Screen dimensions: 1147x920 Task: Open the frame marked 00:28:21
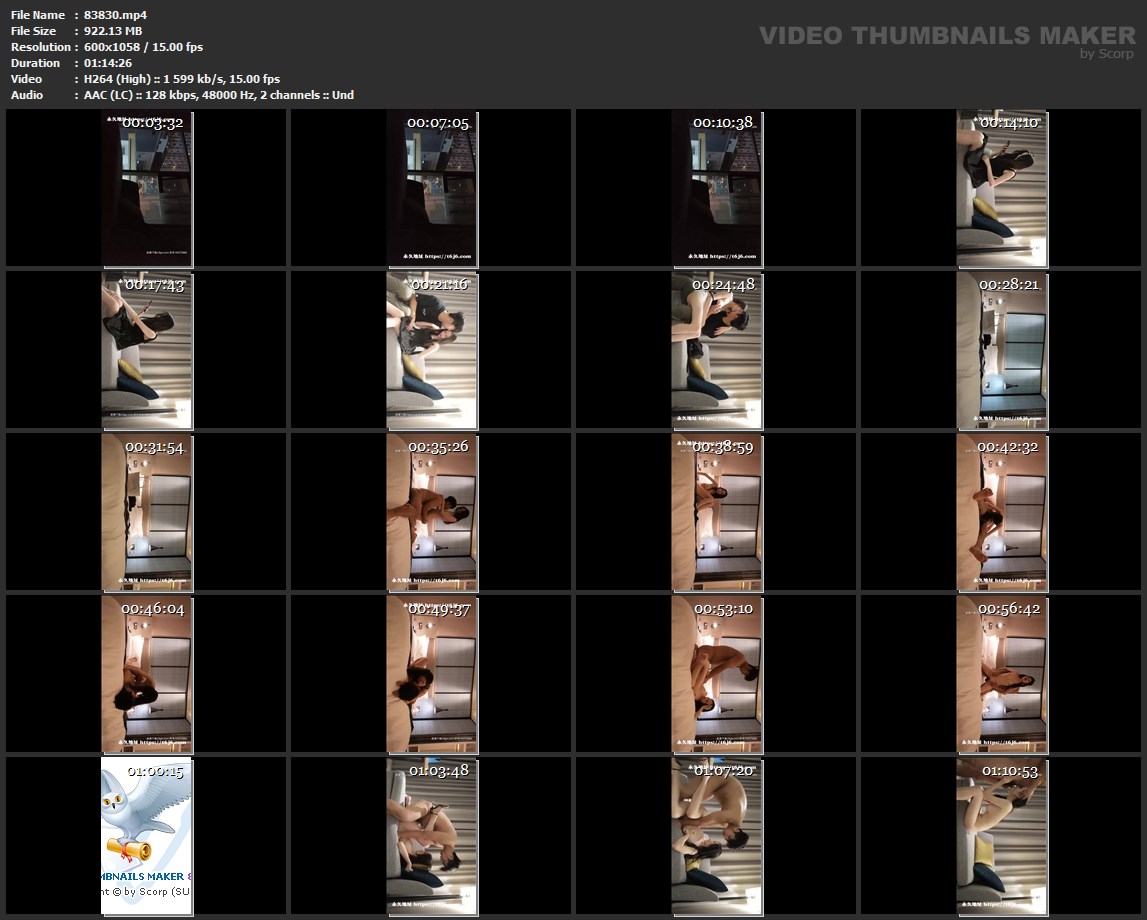coord(1002,350)
